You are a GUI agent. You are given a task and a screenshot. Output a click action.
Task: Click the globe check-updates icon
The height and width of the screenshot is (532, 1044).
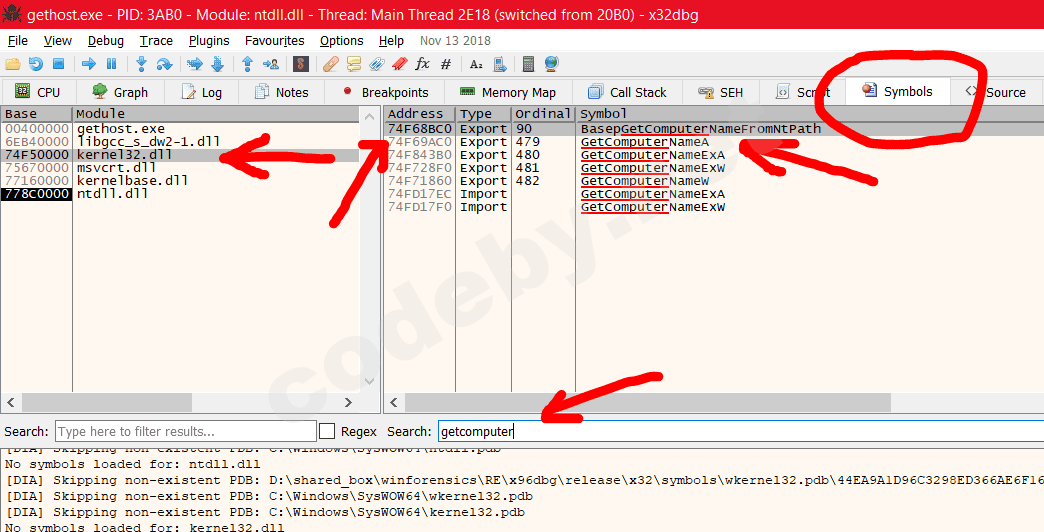tap(551, 64)
